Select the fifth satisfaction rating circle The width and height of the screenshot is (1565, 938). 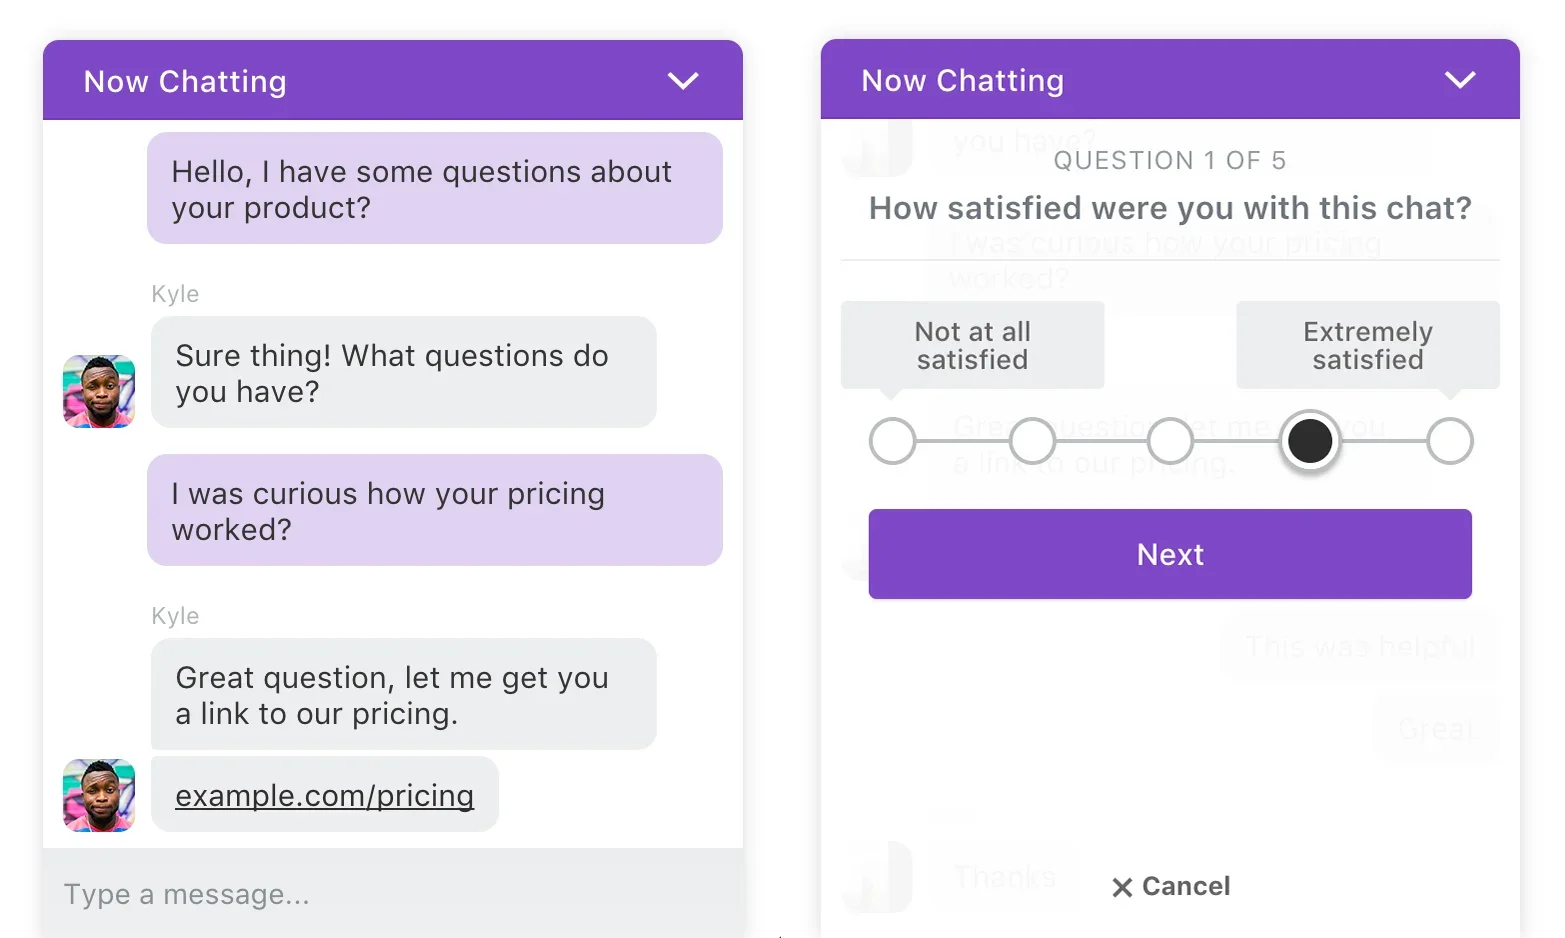point(1449,441)
